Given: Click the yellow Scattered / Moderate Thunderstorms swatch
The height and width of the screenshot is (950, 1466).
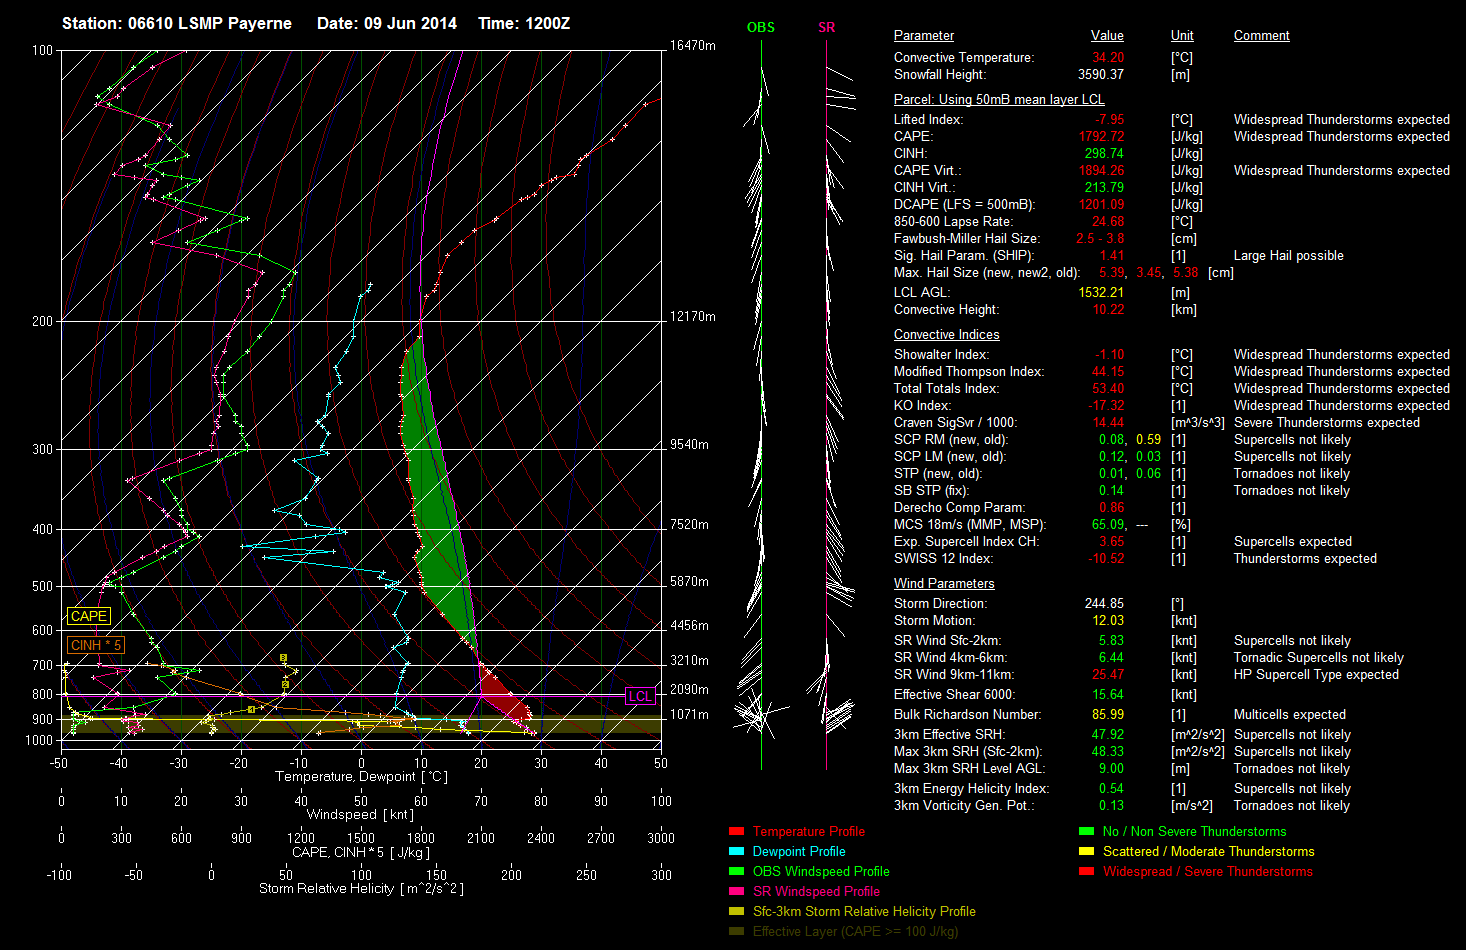Looking at the screenshot, I should [x=1086, y=852].
